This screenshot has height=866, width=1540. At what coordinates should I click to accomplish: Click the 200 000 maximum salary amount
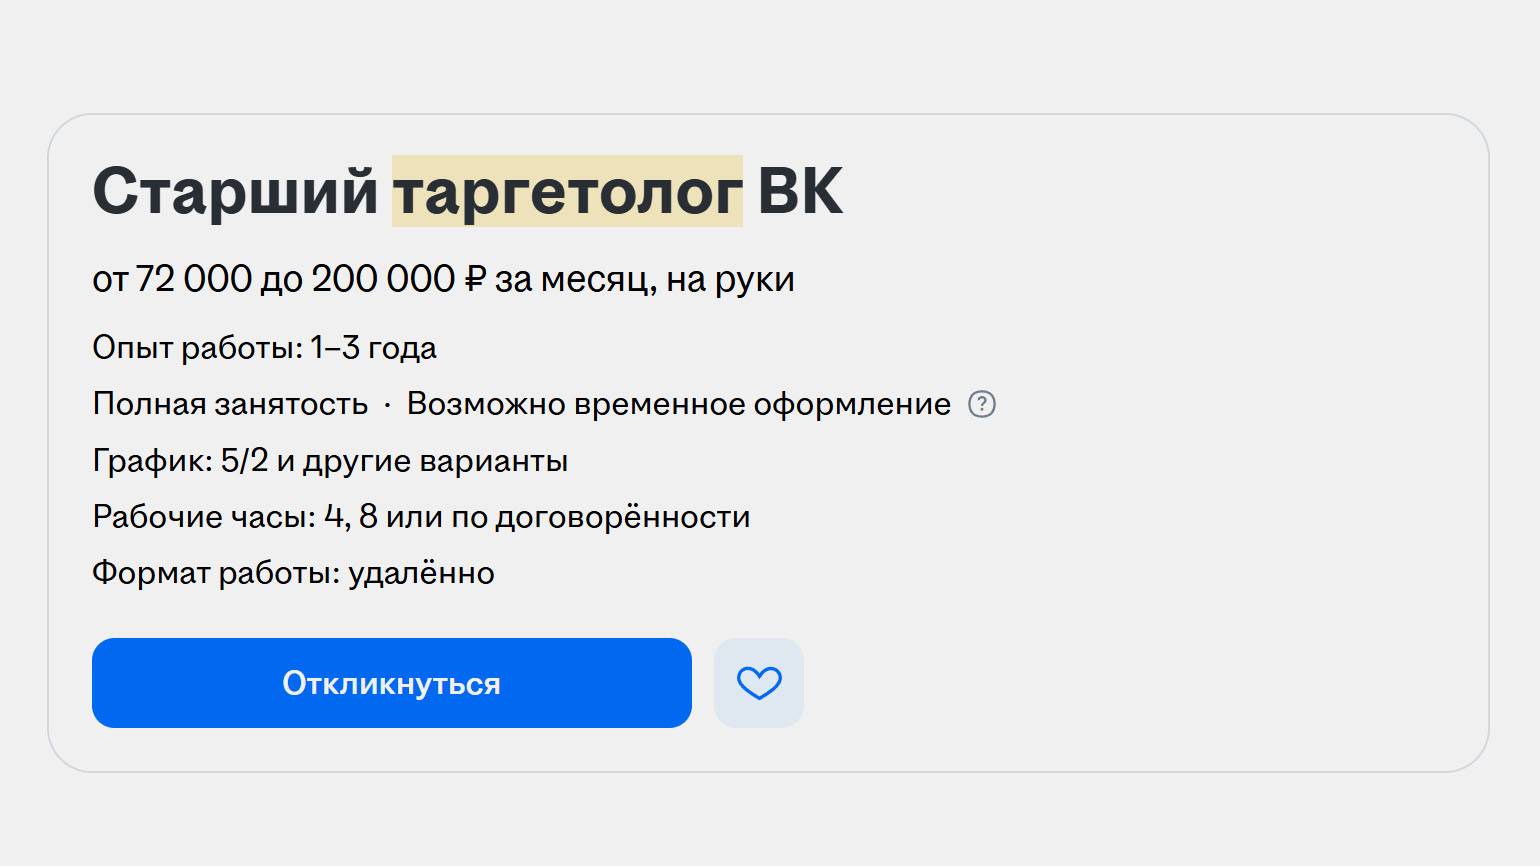pos(384,279)
